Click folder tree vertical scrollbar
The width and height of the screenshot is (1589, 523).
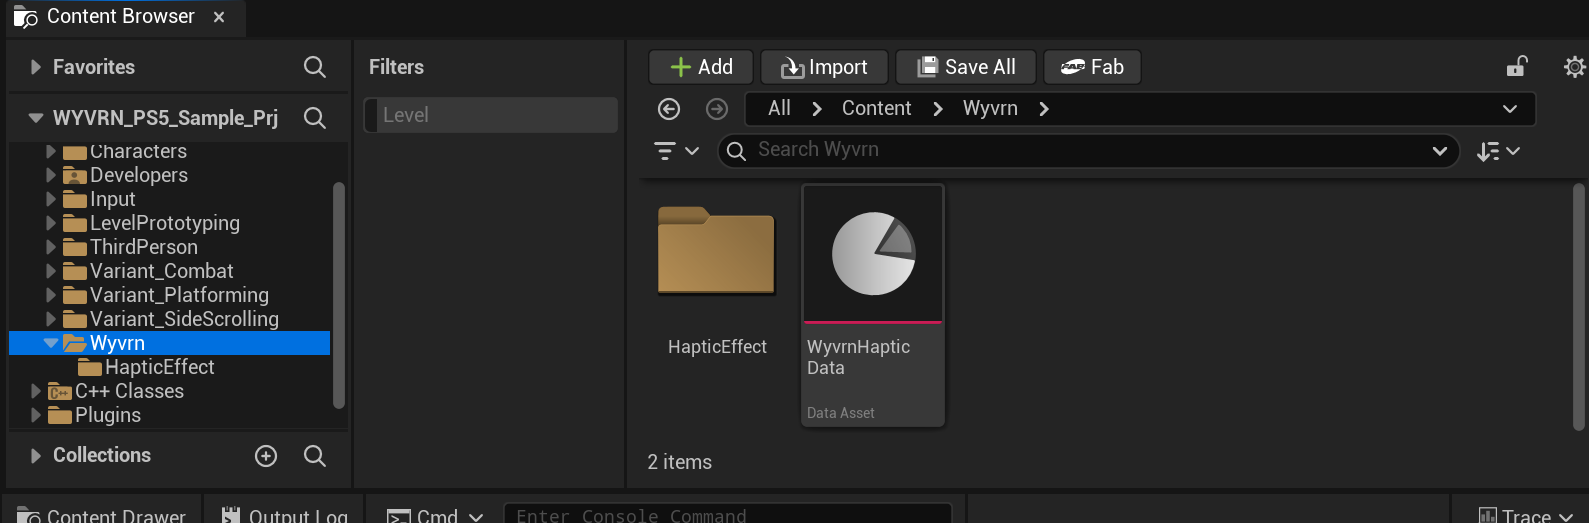[338, 295]
